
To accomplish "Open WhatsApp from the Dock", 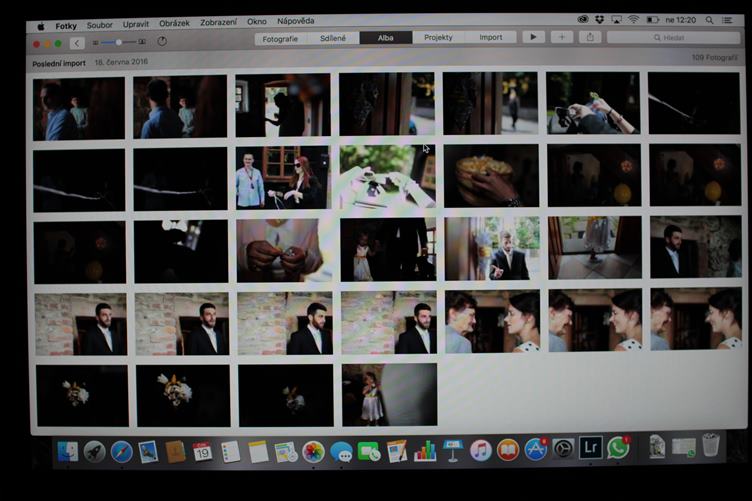I will (618, 447).
